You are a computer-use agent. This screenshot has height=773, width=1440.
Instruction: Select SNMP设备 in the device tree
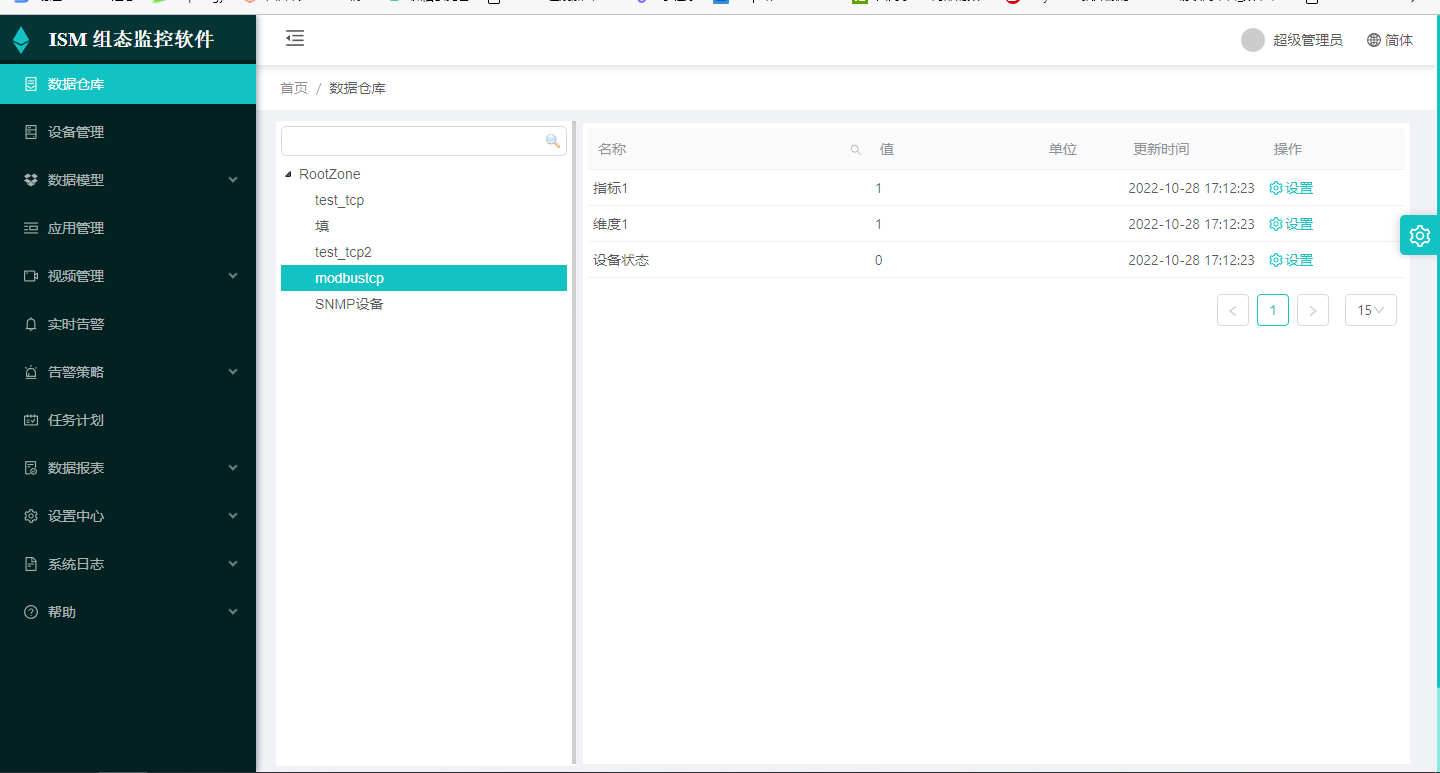pos(349,304)
